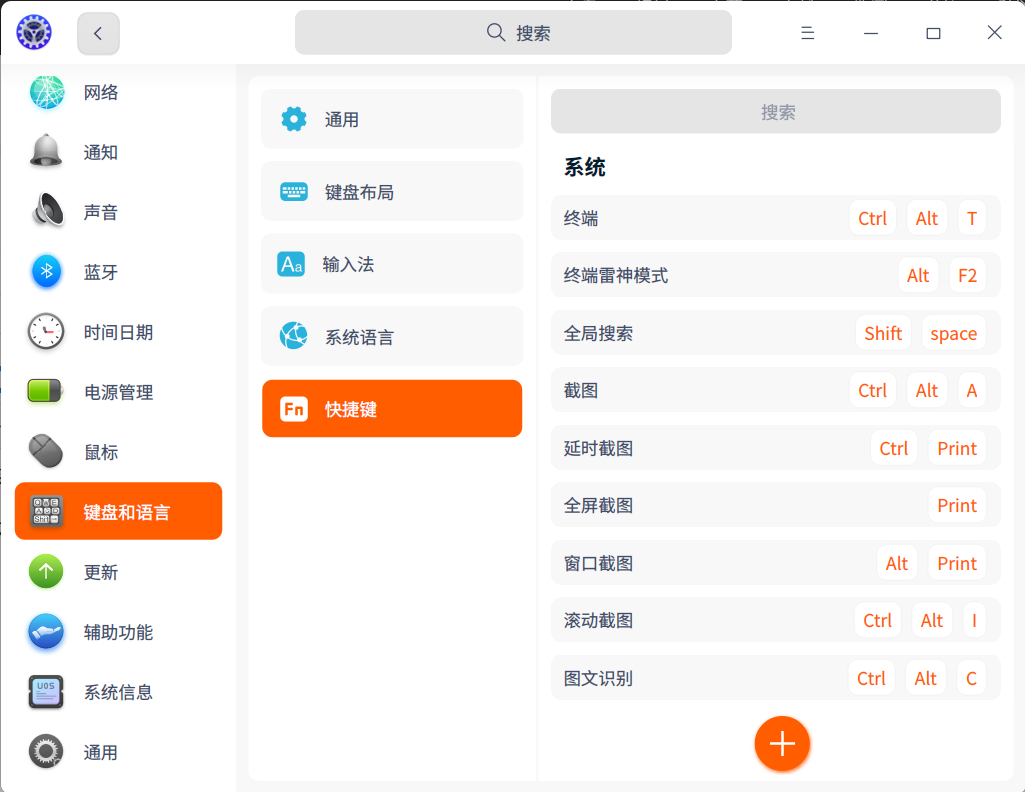Click A key of 截图 shortcut
1025x792 pixels.
tap(971, 390)
